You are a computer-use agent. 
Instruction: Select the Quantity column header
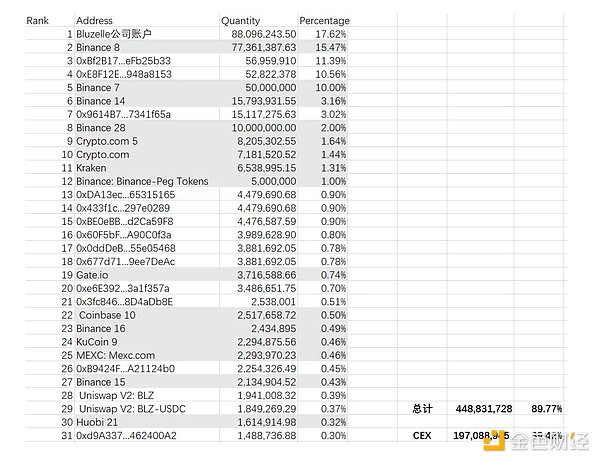[240, 20]
